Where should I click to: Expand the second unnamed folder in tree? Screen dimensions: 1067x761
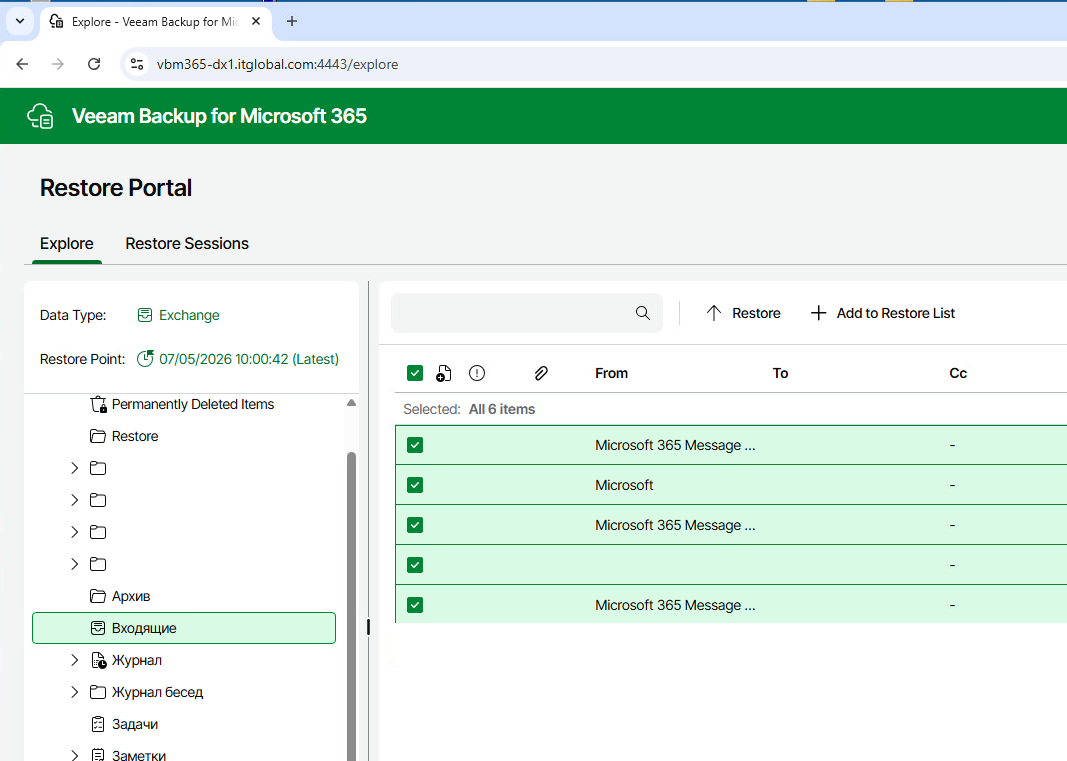pyautogui.click(x=75, y=500)
